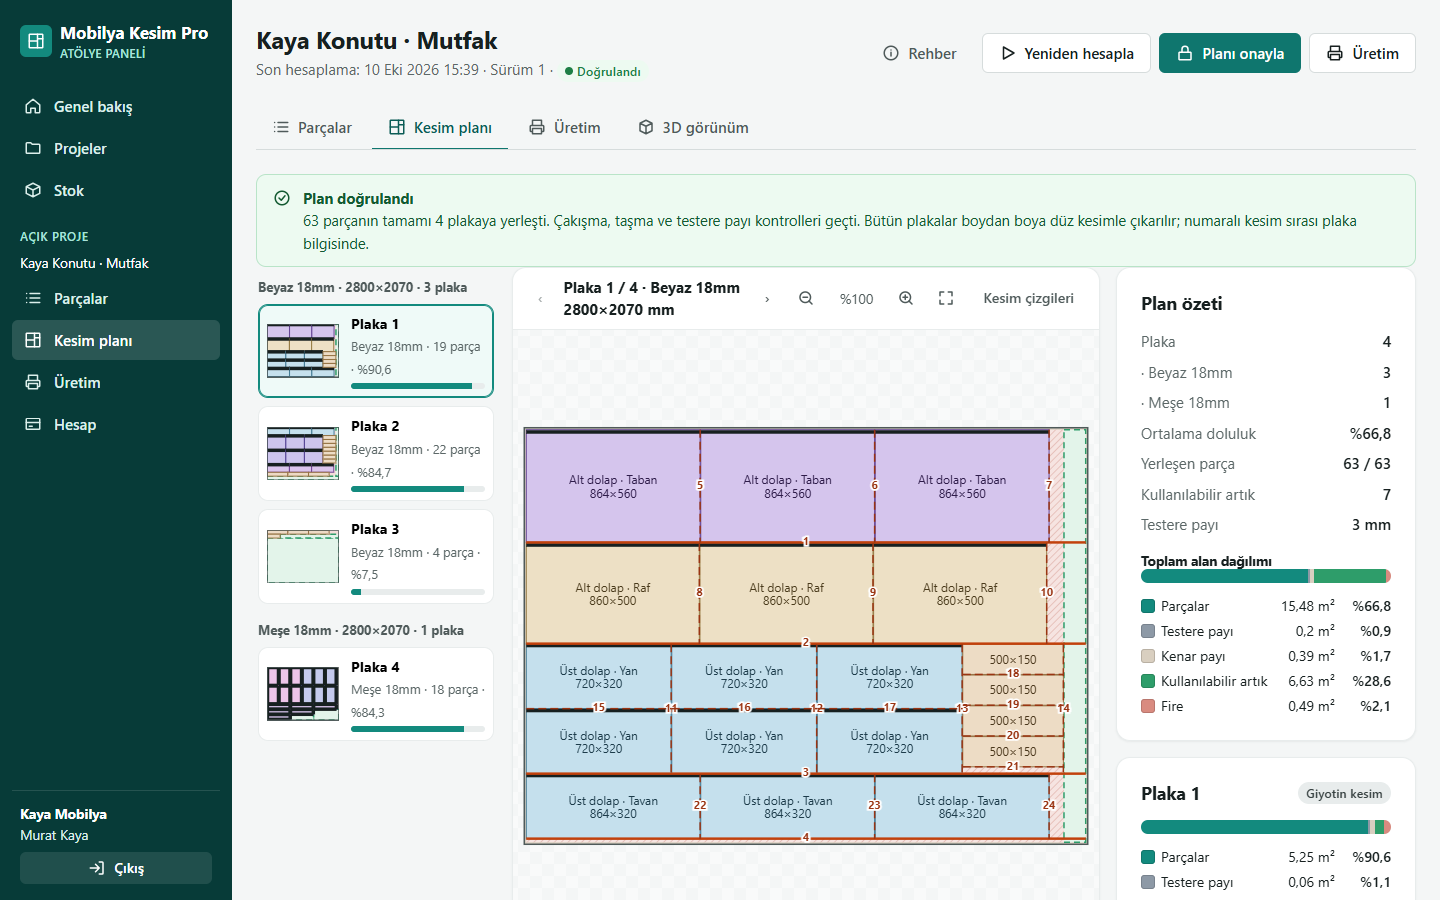Click the 'Ortalama doluluk' summary label
1440x900 pixels.
1198,434
